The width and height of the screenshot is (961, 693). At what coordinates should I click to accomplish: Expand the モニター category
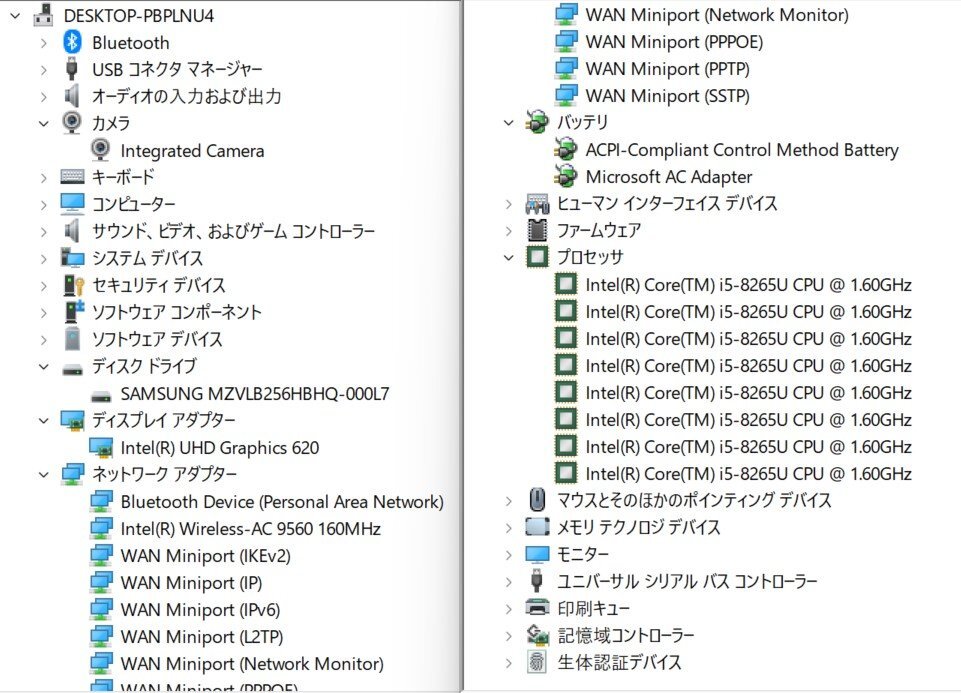509,554
